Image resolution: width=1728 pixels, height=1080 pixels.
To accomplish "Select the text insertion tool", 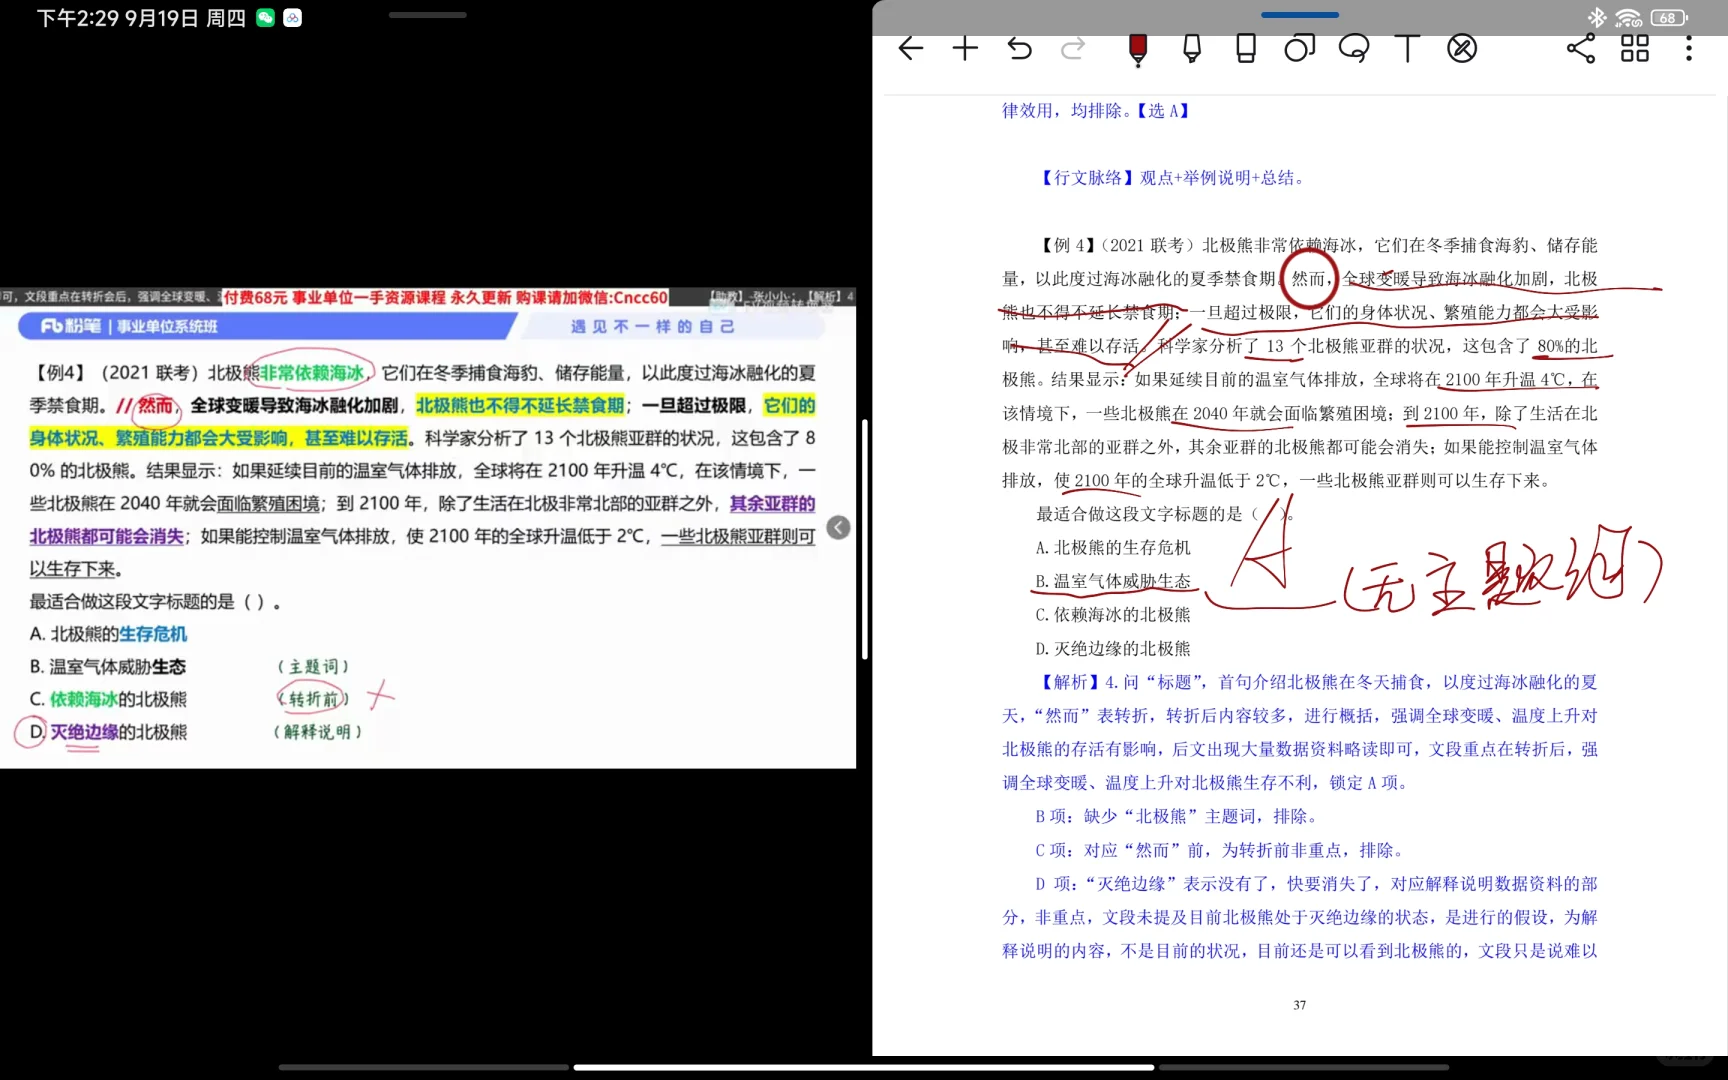I will pyautogui.click(x=1407, y=48).
